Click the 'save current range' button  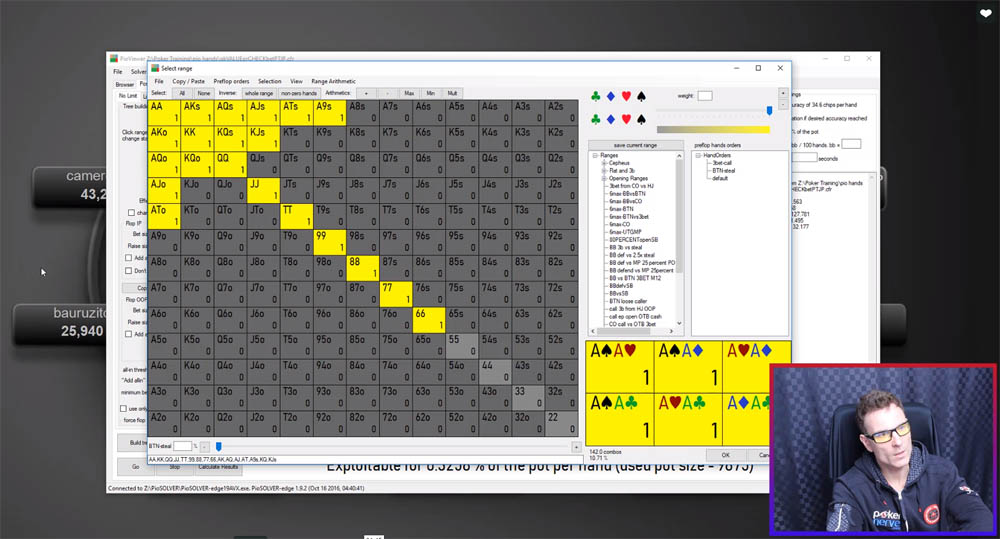tap(635, 145)
